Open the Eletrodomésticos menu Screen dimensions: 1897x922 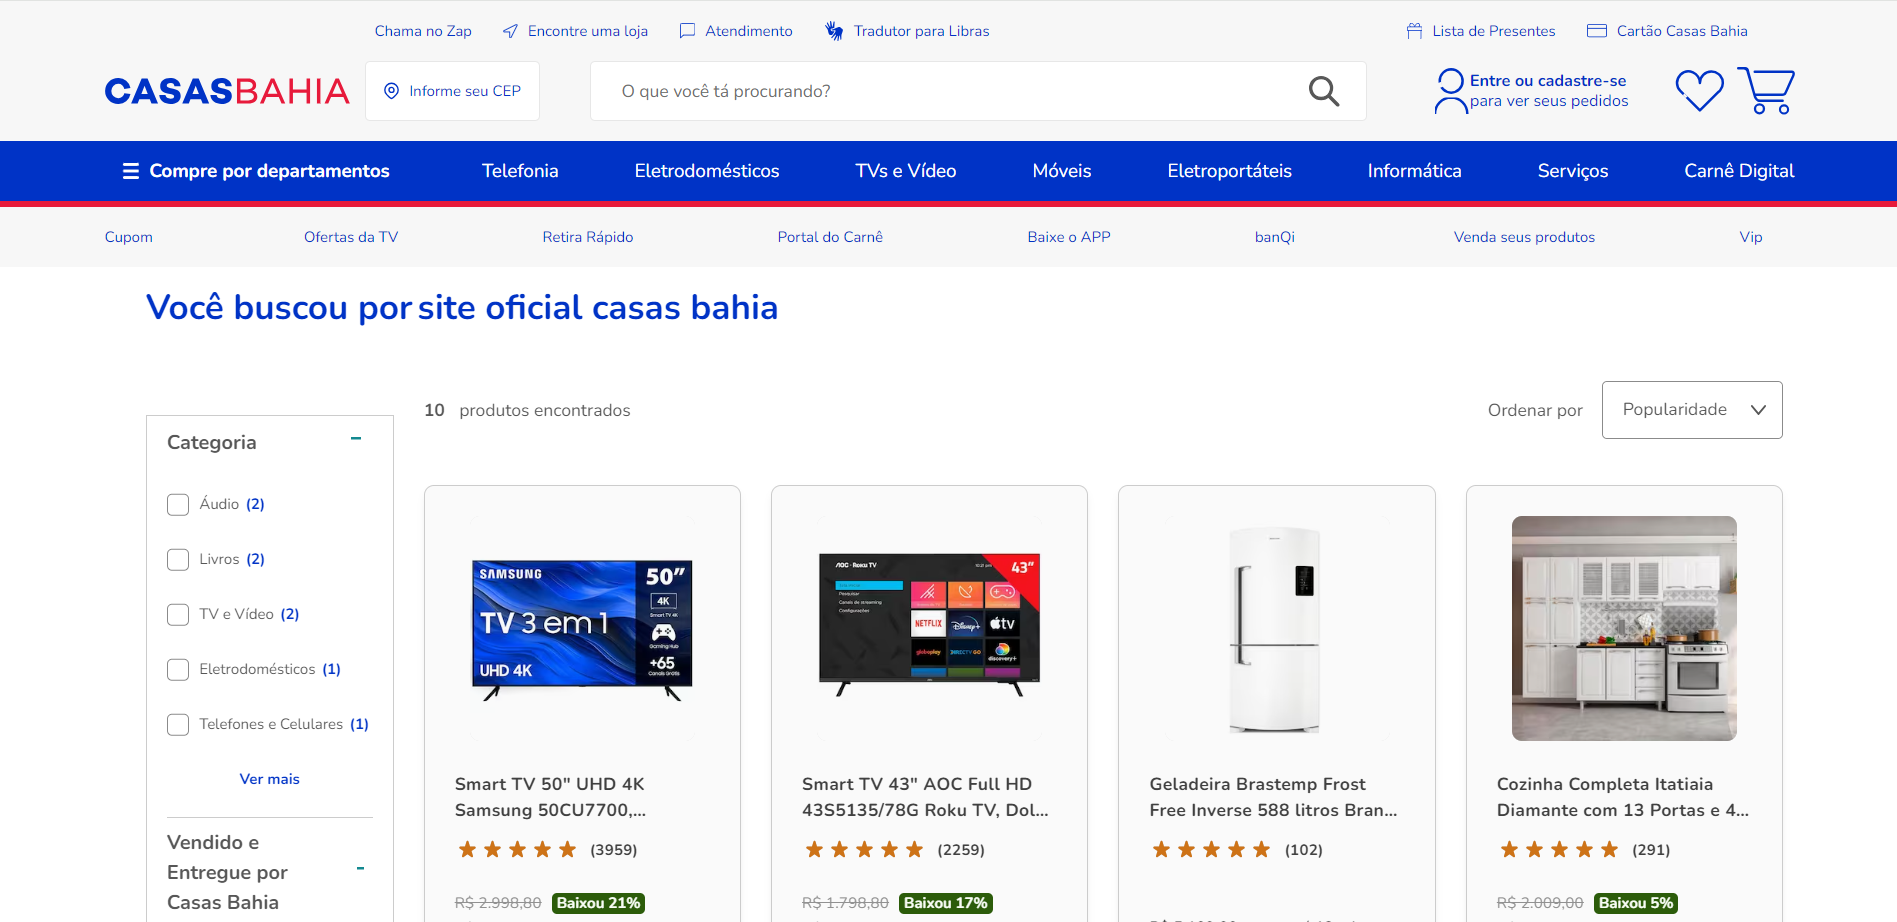707,171
